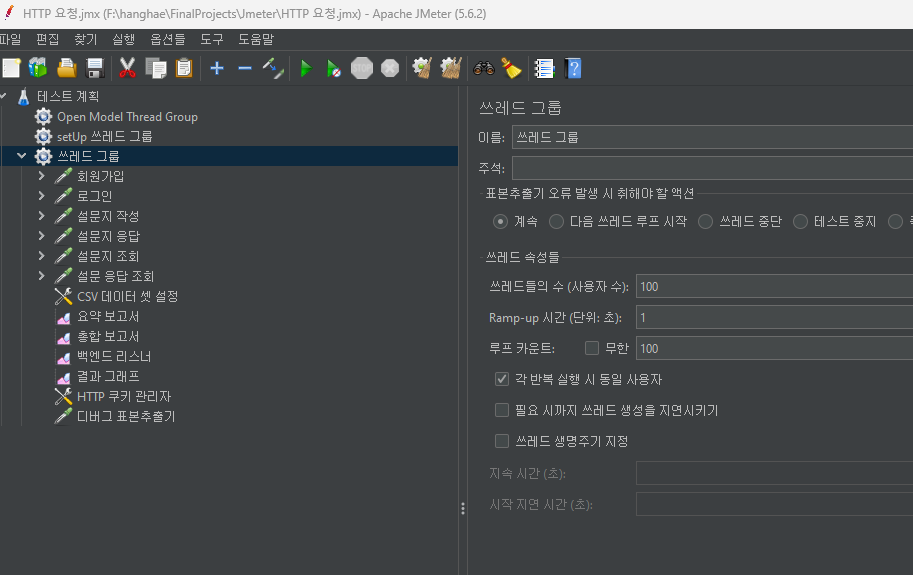This screenshot has width=913, height=575.
Task: Click the Stop test icon
Action: 362,68
